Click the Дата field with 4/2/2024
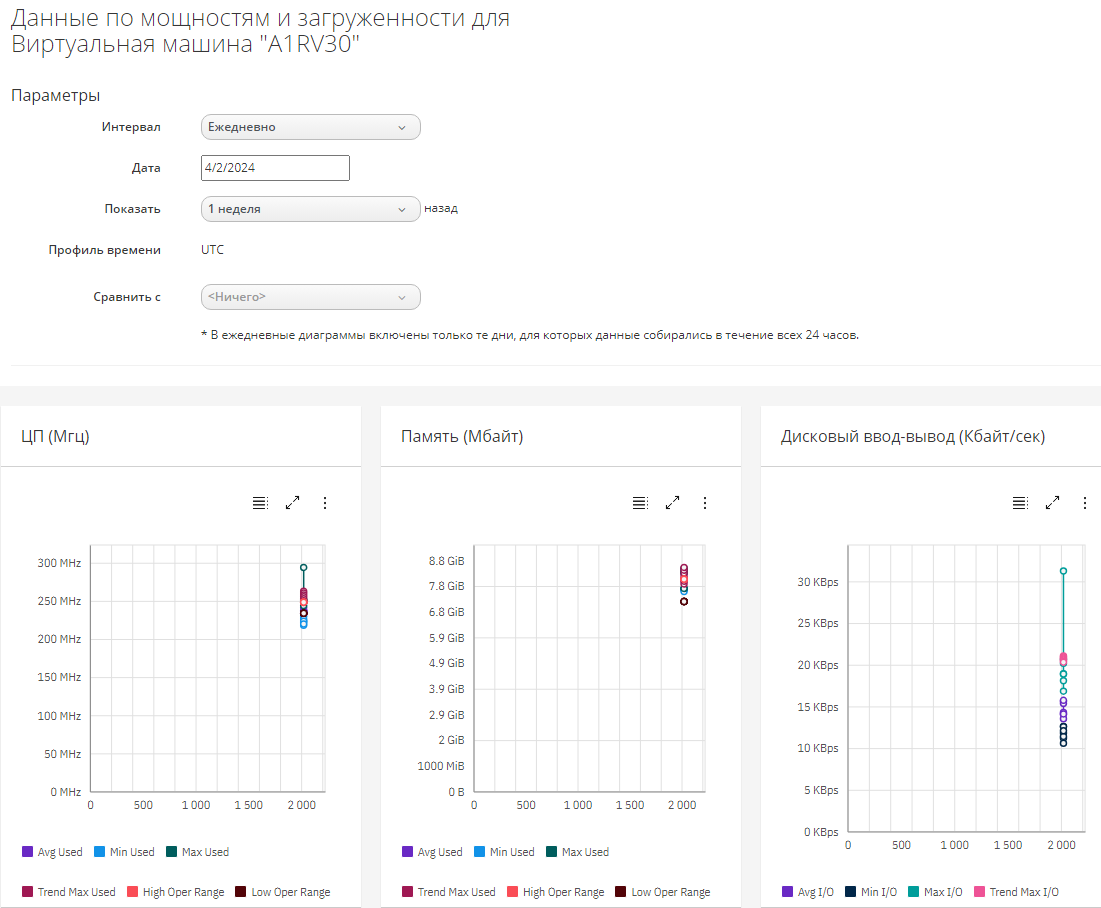Viewport: 1101px width, 908px height. coord(275,168)
